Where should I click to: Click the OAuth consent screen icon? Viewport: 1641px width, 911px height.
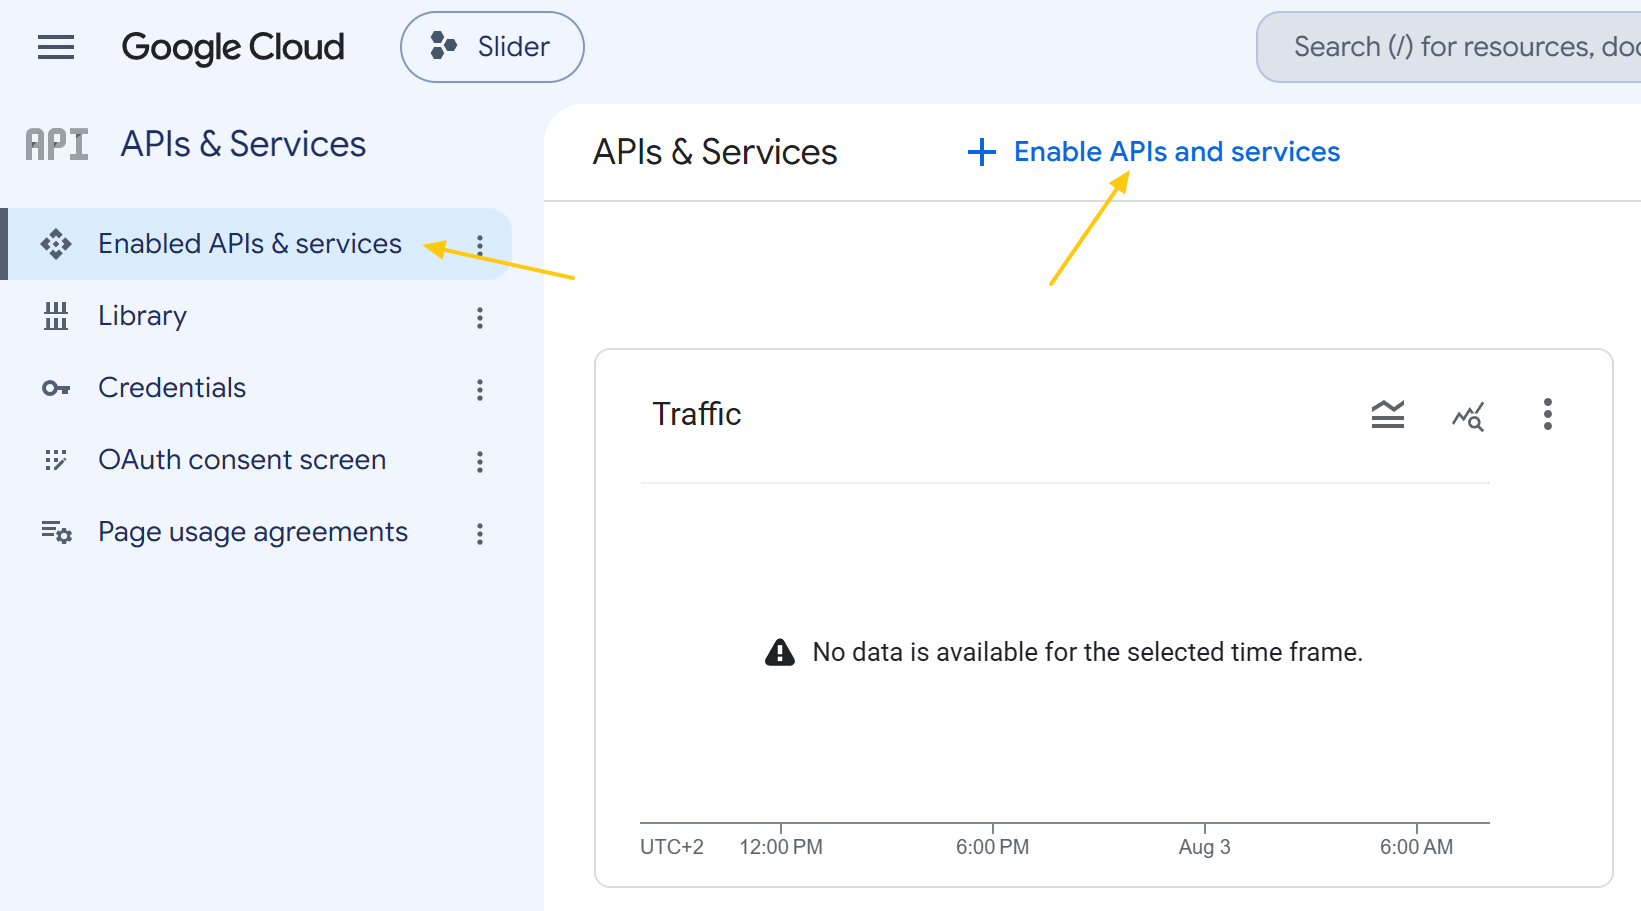point(56,460)
